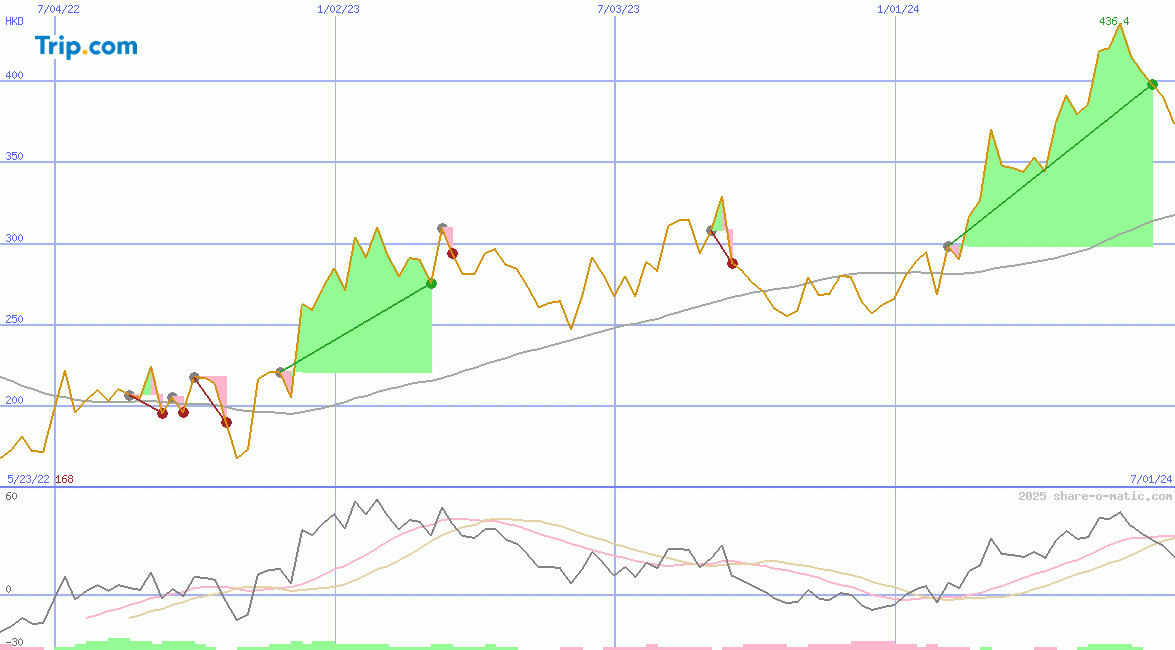Screen dimensions: 1175x650
Task: Click green exit marker near 400 in 2024
Action: [x=1153, y=85]
